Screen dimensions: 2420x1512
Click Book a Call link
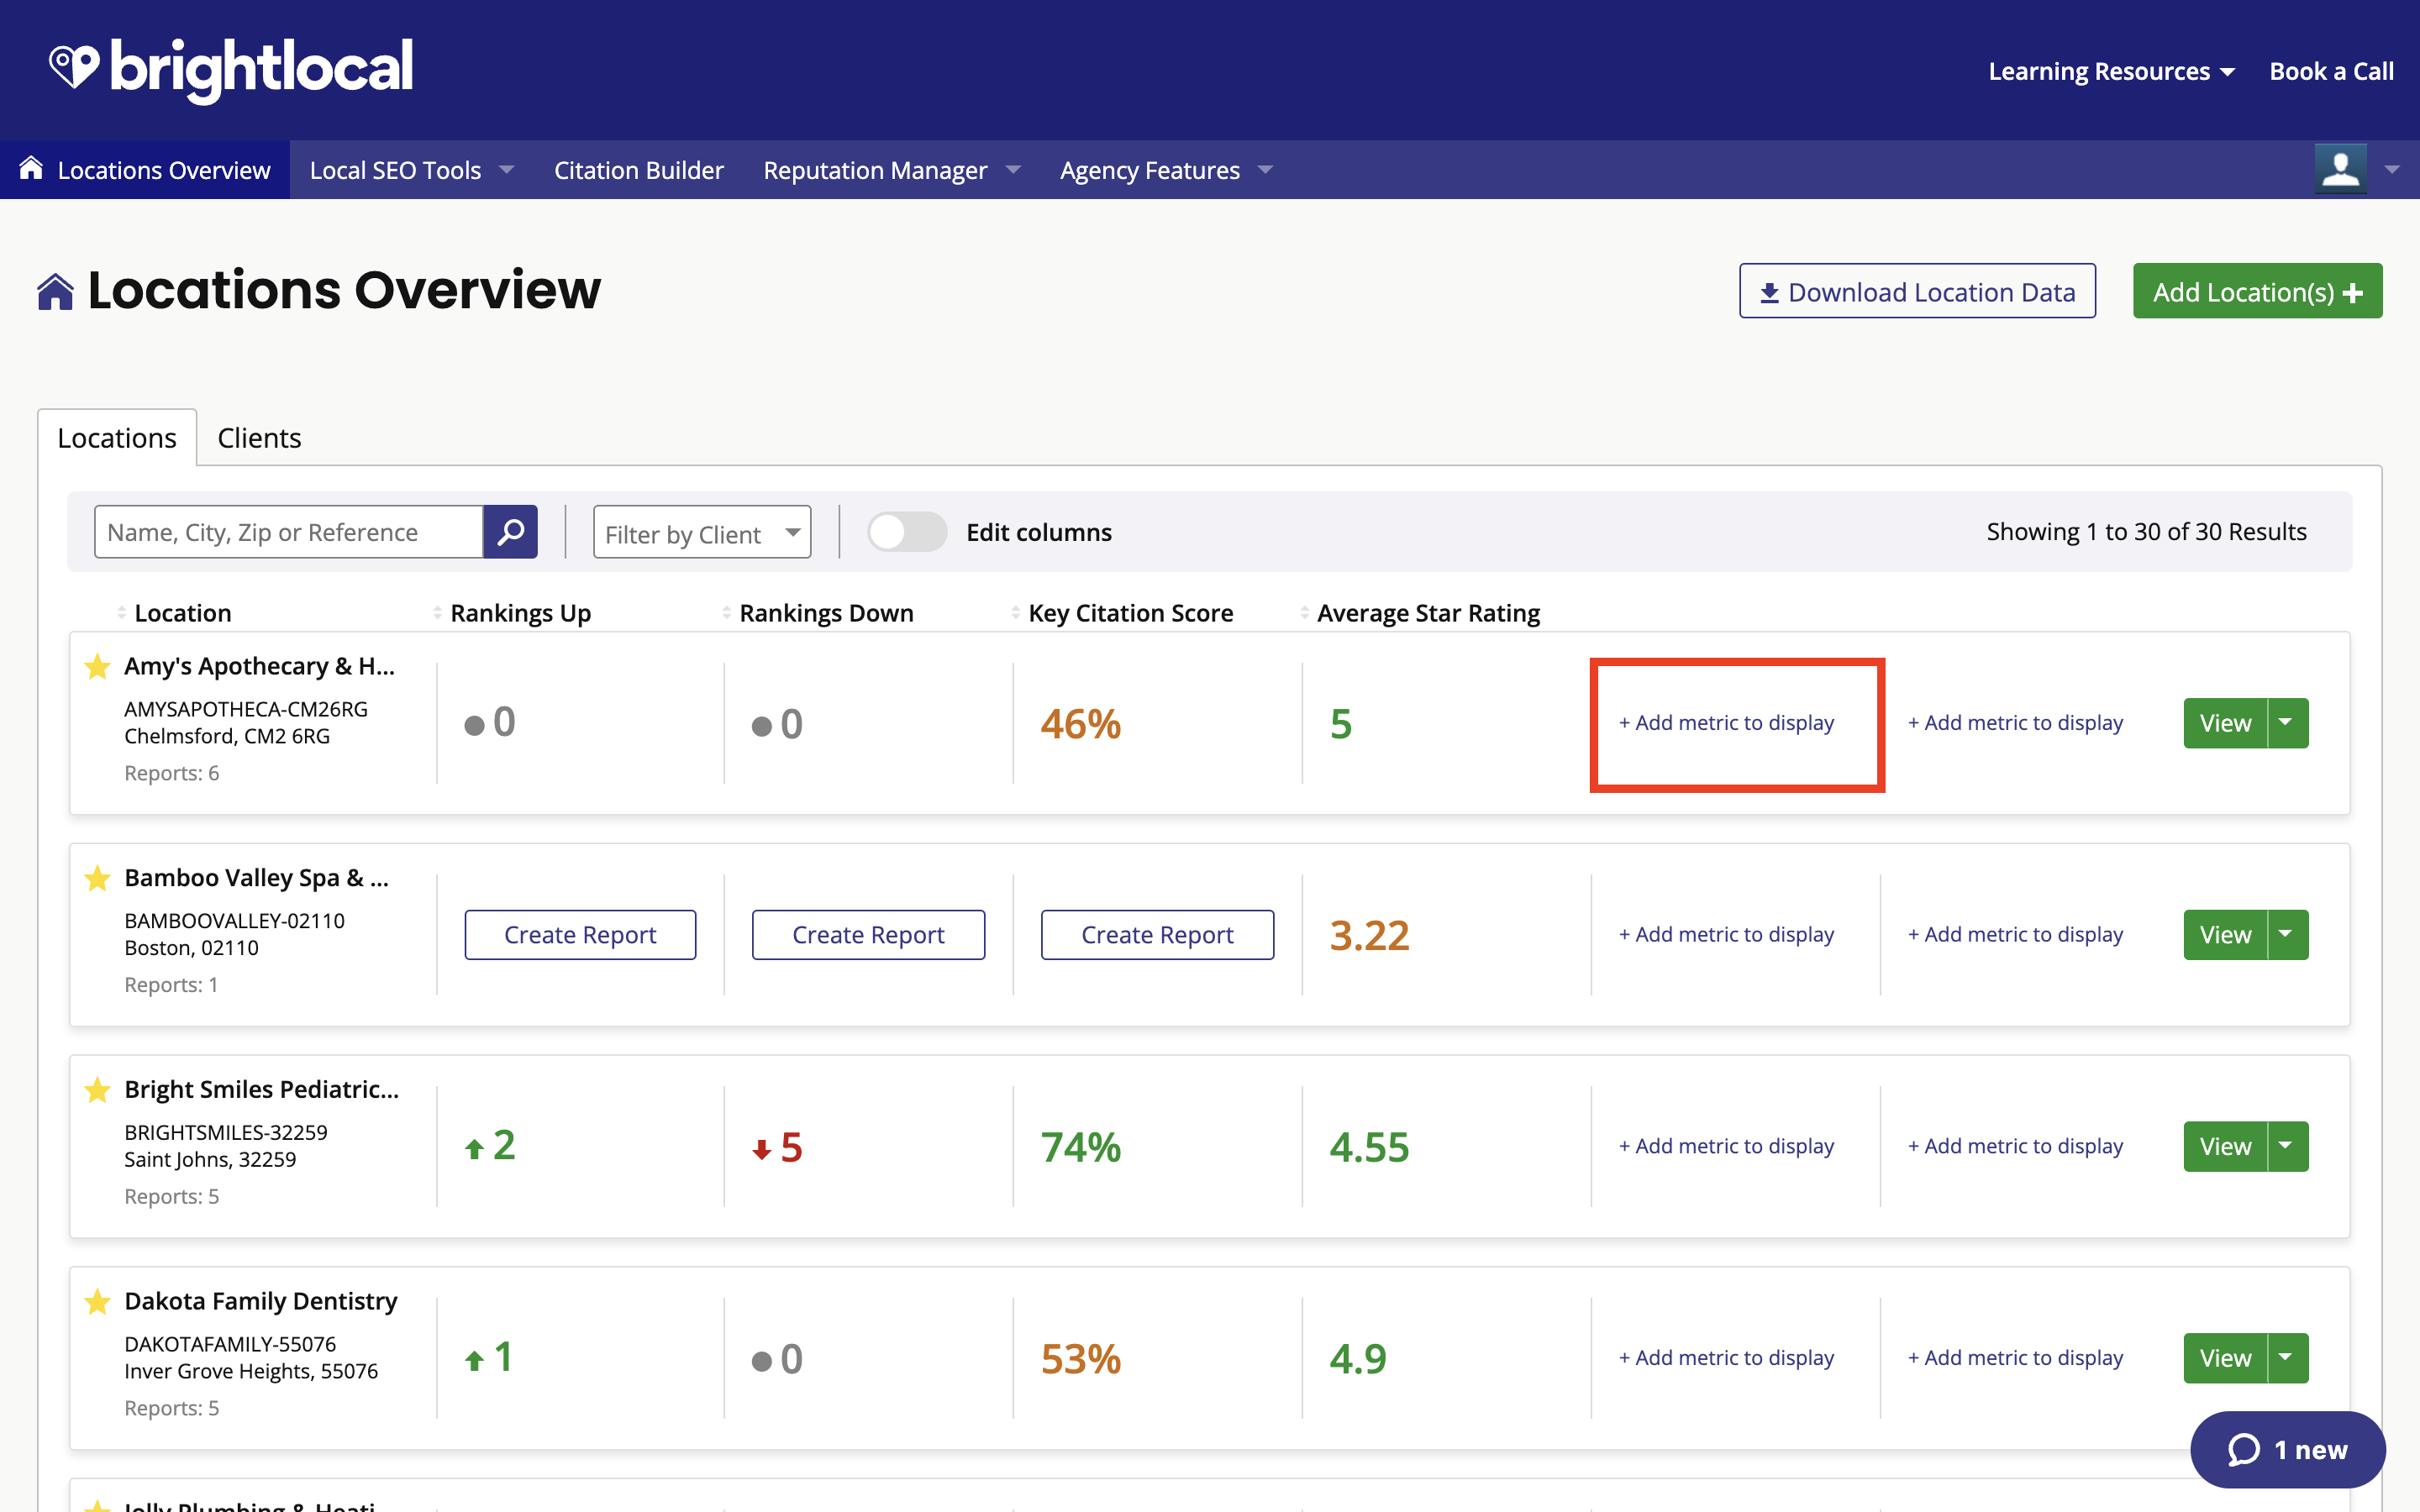tap(2331, 72)
